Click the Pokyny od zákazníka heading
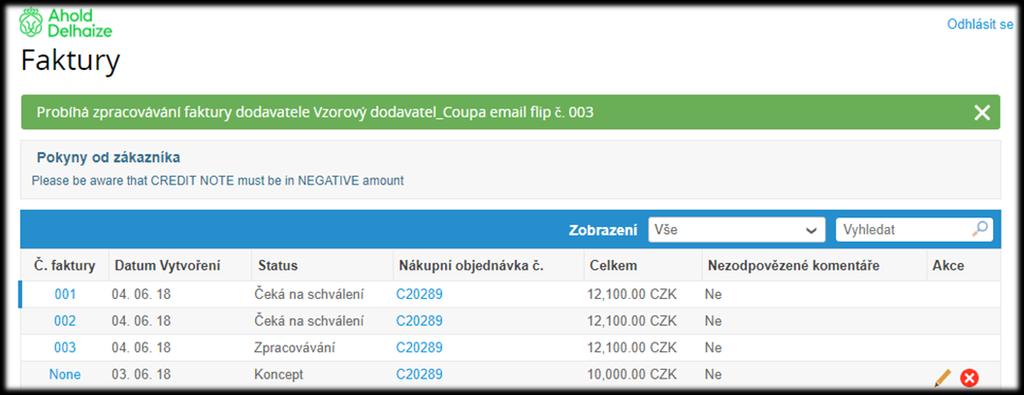 click(x=108, y=157)
